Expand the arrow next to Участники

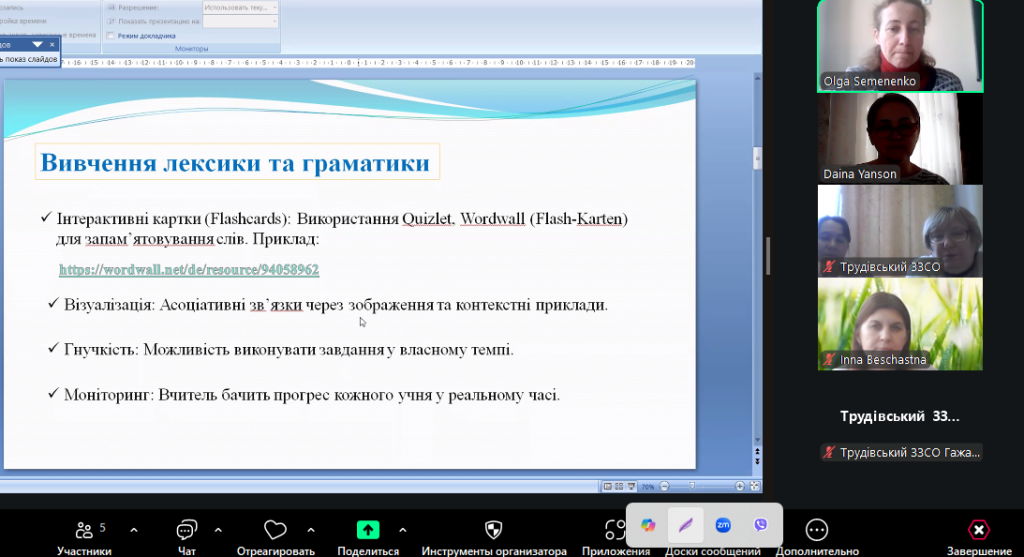pos(134,529)
